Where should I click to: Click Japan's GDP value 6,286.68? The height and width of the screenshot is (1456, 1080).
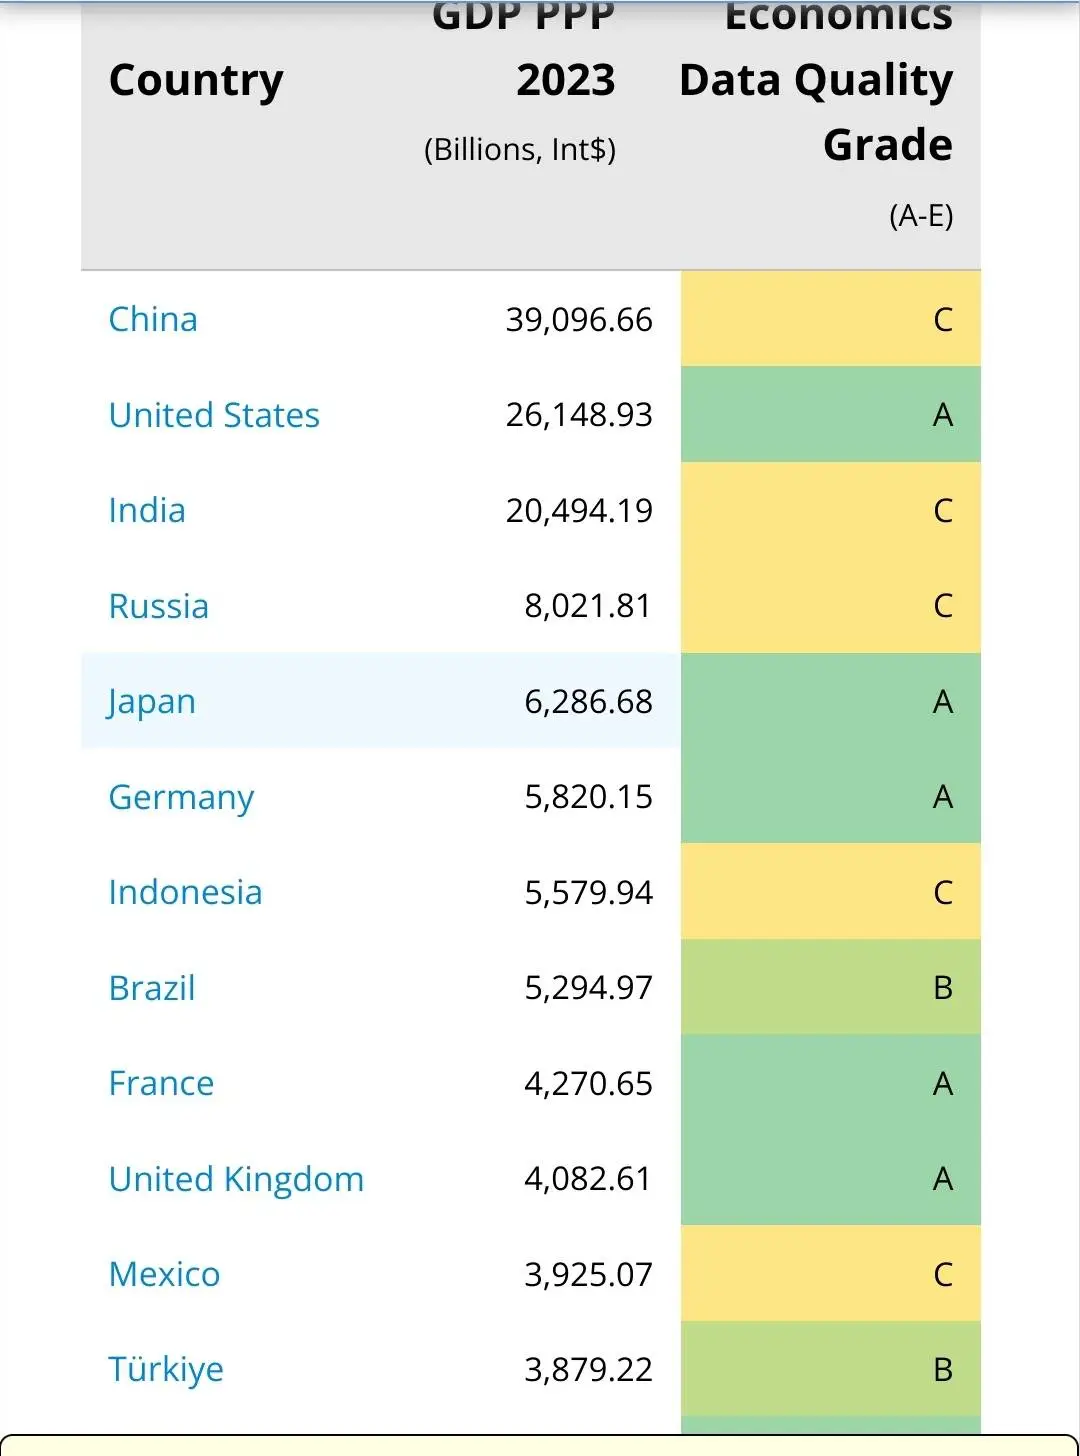(588, 702)
